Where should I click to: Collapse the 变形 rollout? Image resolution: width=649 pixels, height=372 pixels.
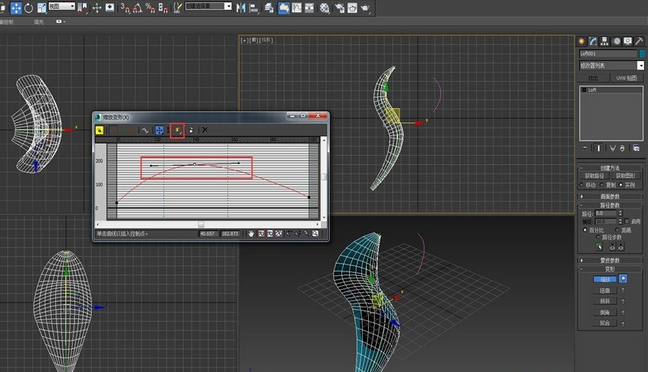[610, 269]
